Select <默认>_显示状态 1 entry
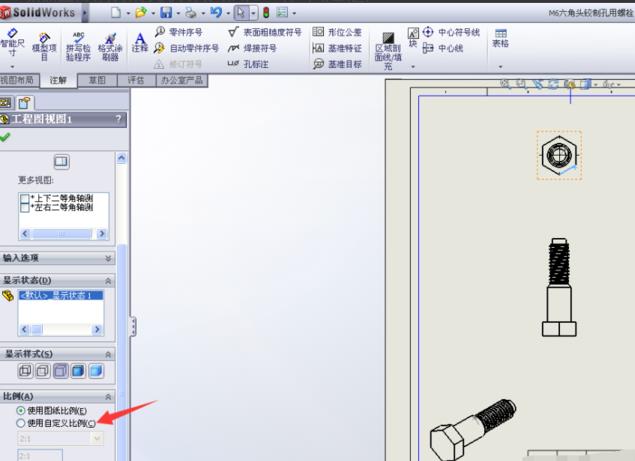This screenshot has width=635, height=461. click(61, 295)
